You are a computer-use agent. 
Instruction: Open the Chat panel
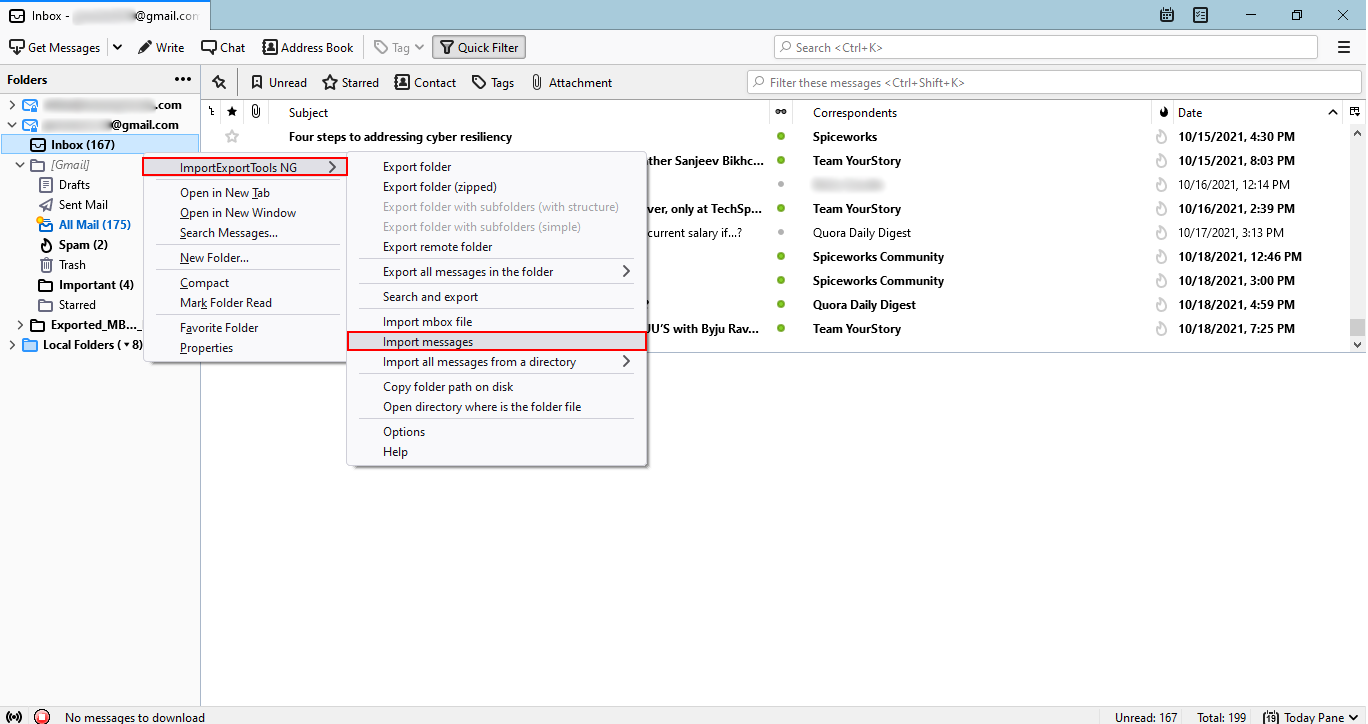coord(223,47)
